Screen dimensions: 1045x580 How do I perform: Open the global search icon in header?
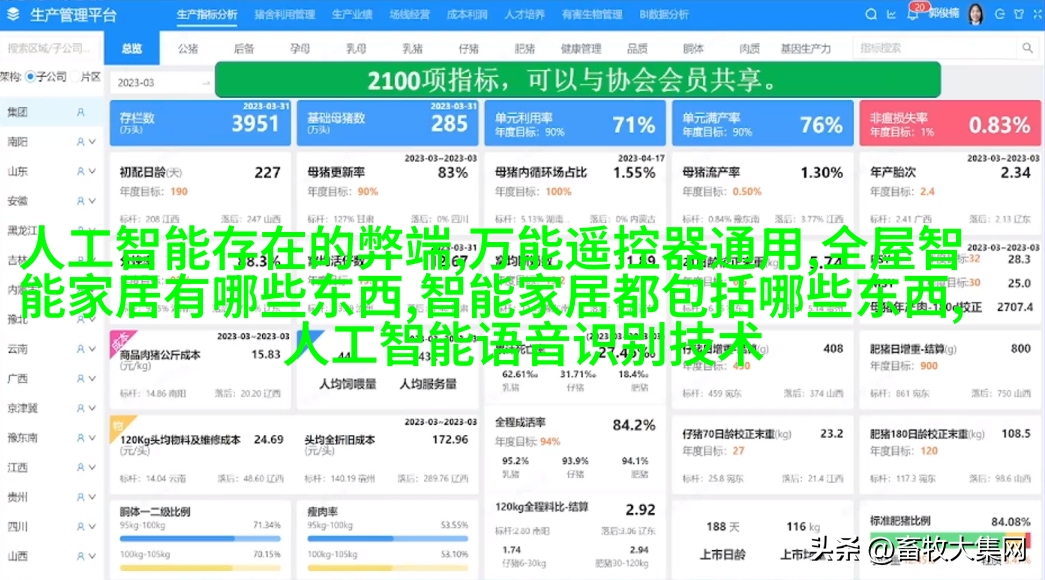[870, 14]
